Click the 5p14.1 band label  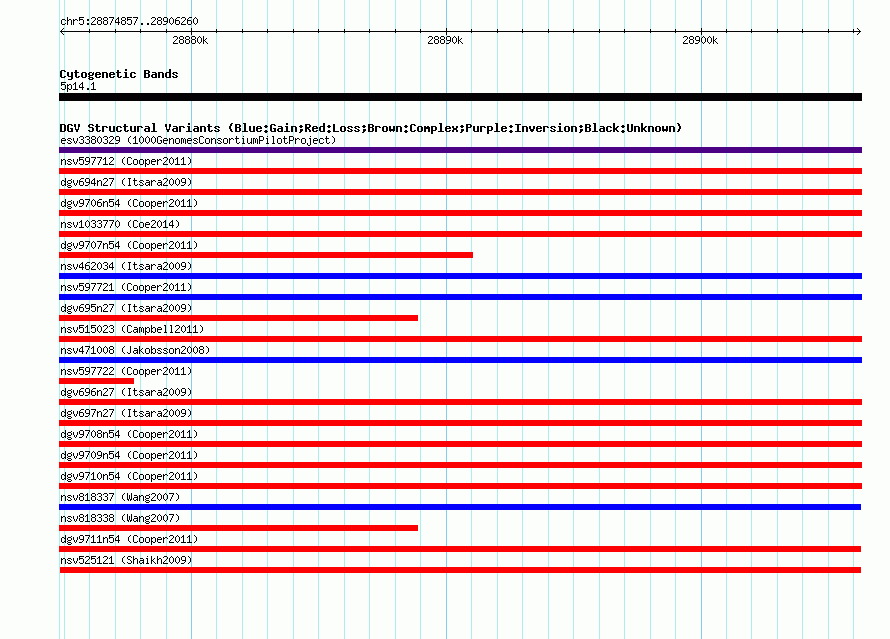tap(78, 86)
